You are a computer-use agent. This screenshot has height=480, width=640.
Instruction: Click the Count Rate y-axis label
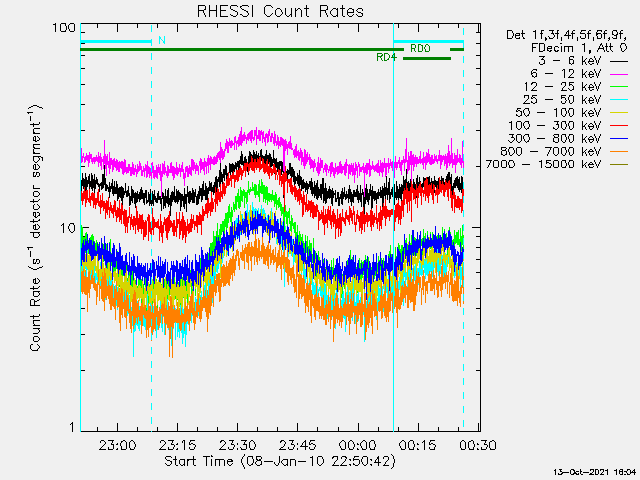pyautogui.click(x=36, y=229)
